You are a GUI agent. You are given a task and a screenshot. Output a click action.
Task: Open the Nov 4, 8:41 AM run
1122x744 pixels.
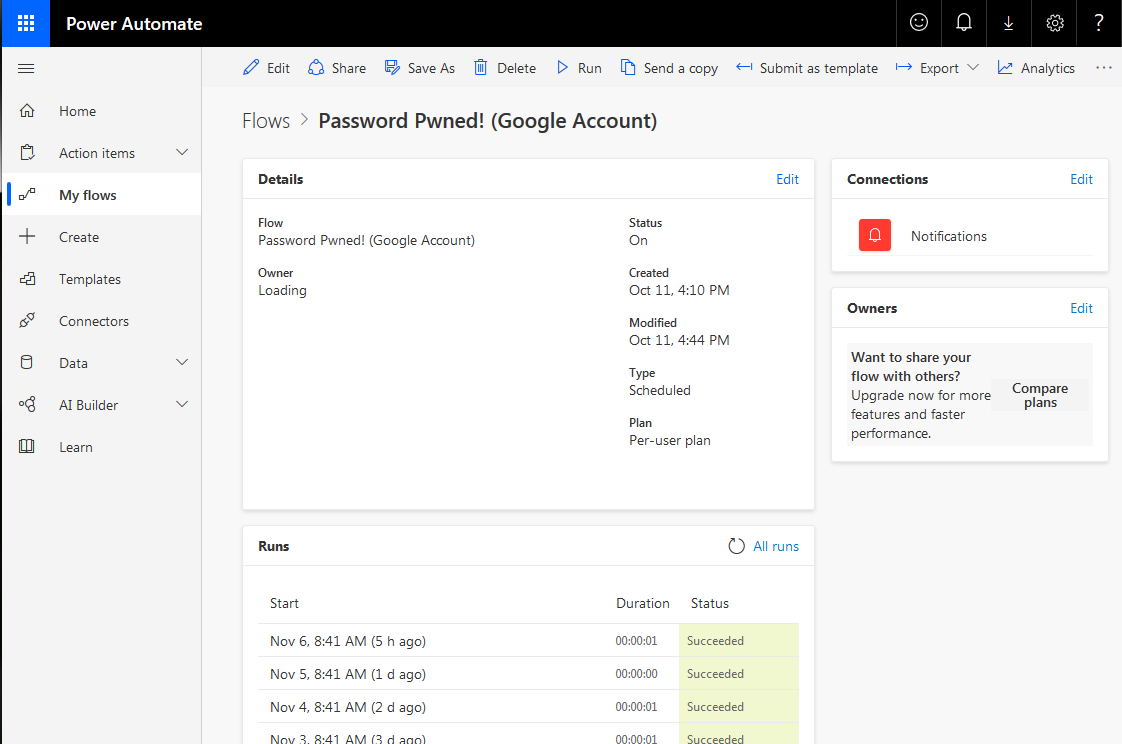point(528,707)
